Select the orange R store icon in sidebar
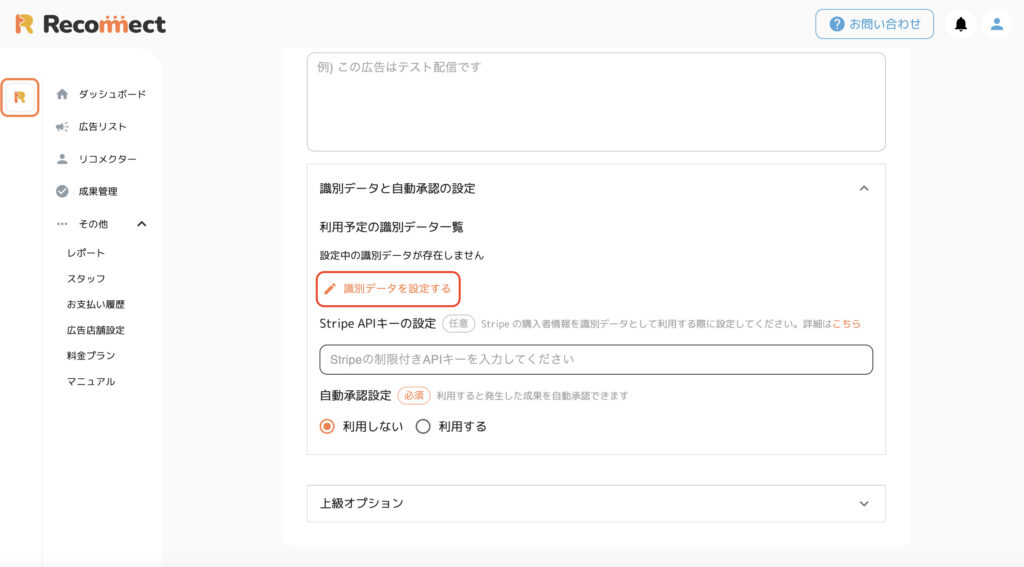The height and width of the screenshot is (567, 1024). (x=20, y=97)
